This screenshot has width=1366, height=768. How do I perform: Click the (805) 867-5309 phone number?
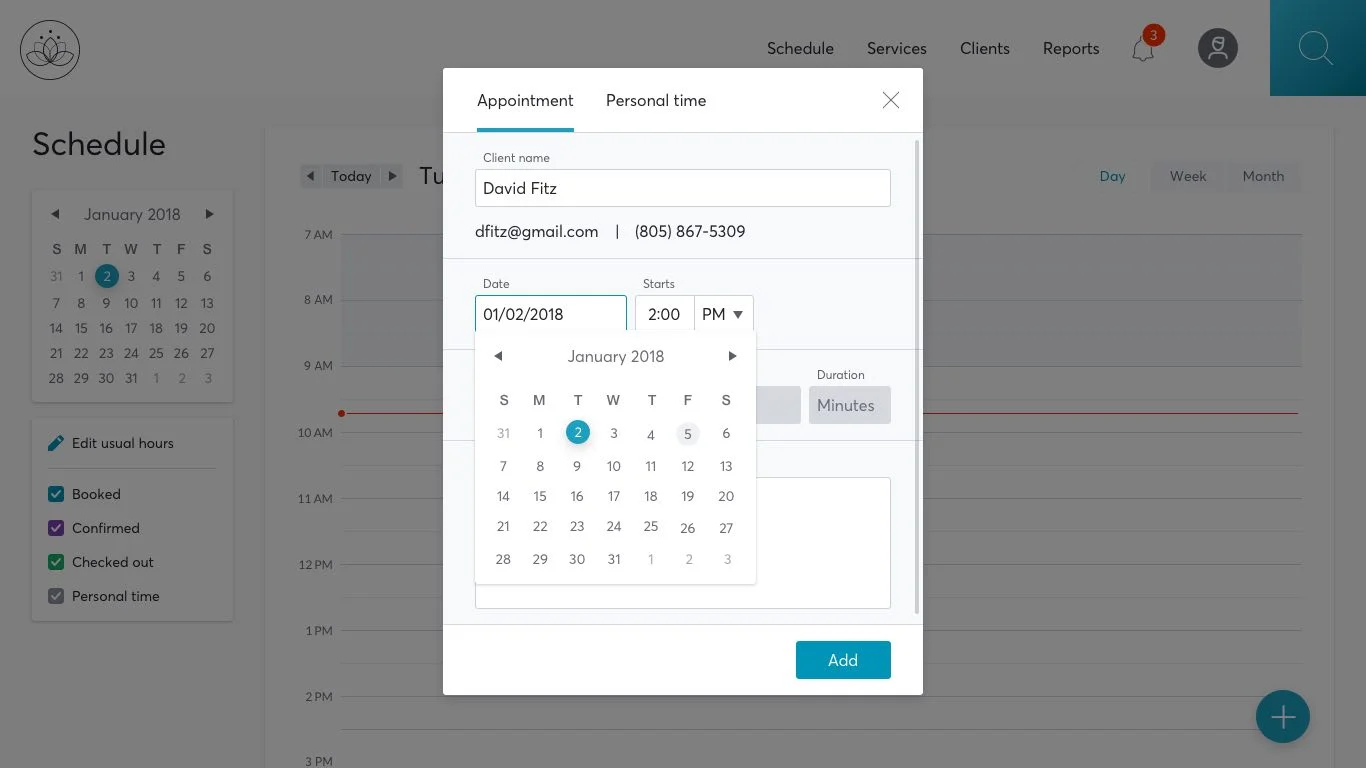coord(690,231)
